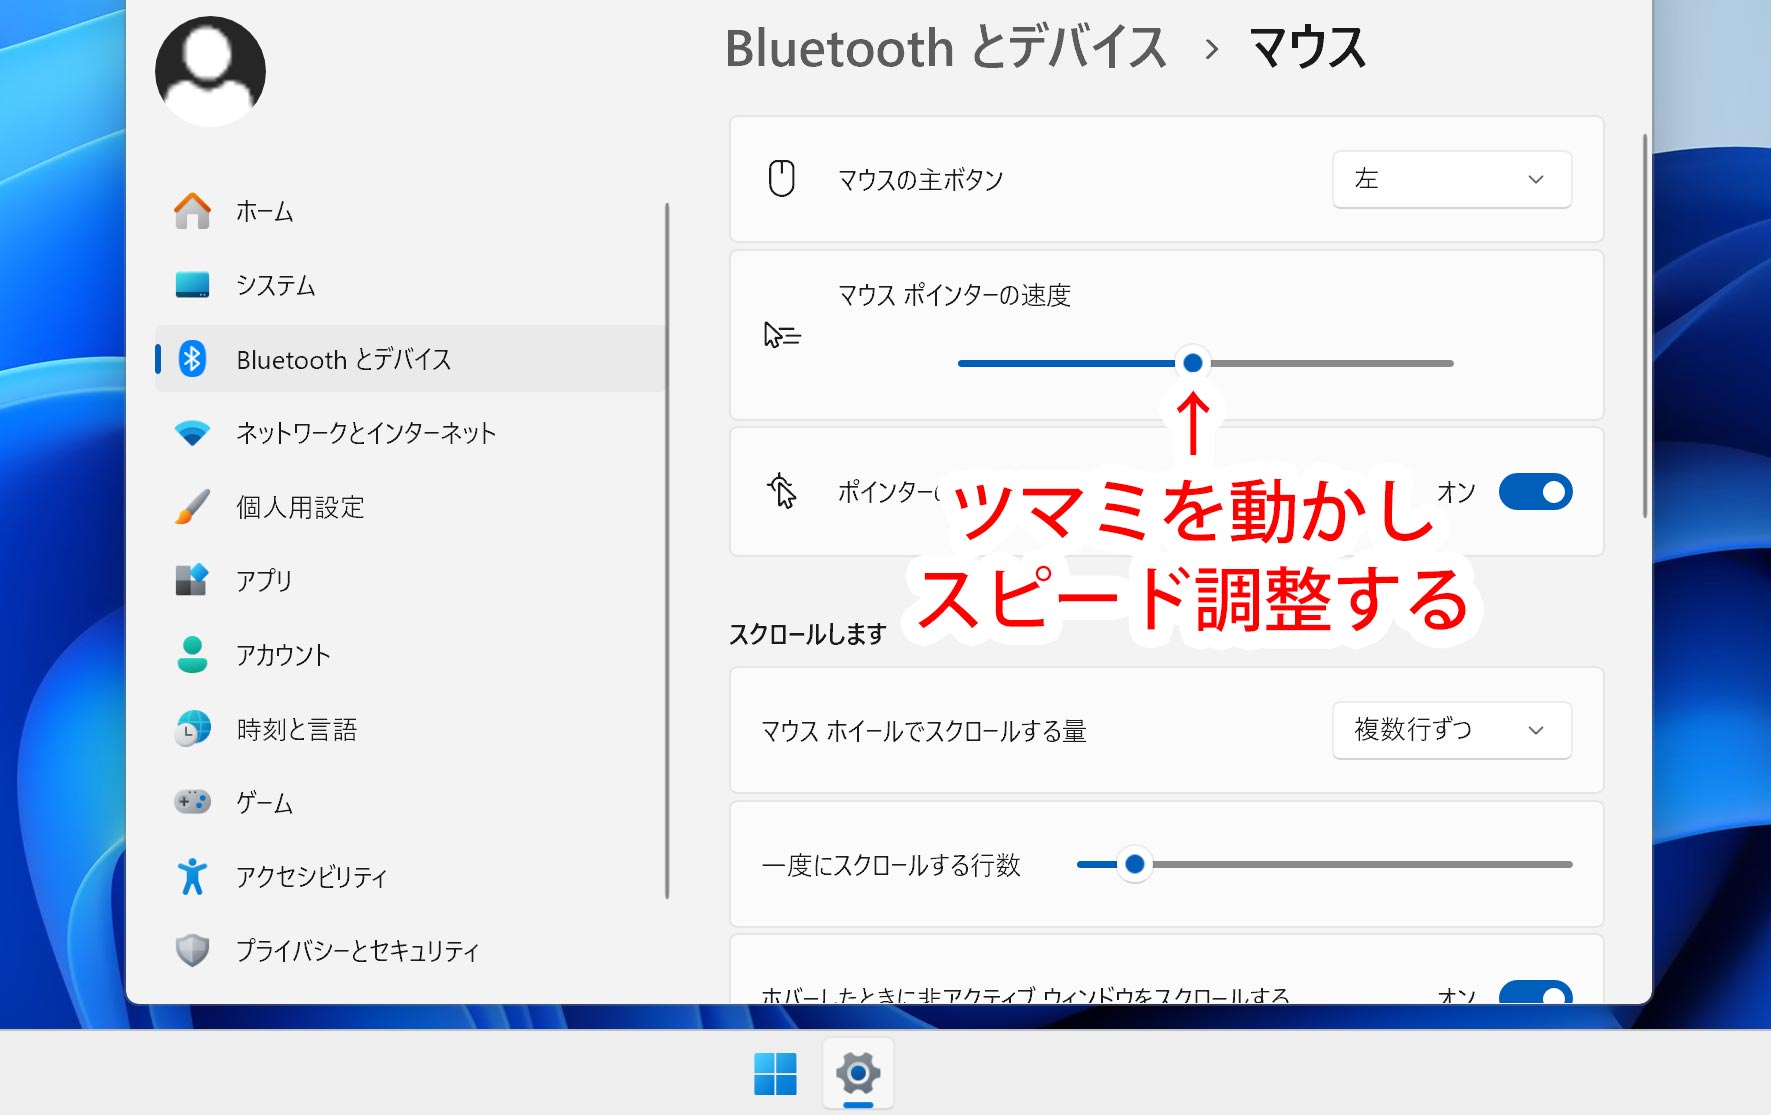Click the Personalization paintbrush icon
The height and width of the screenshot is (1115, 1771).
192,507
